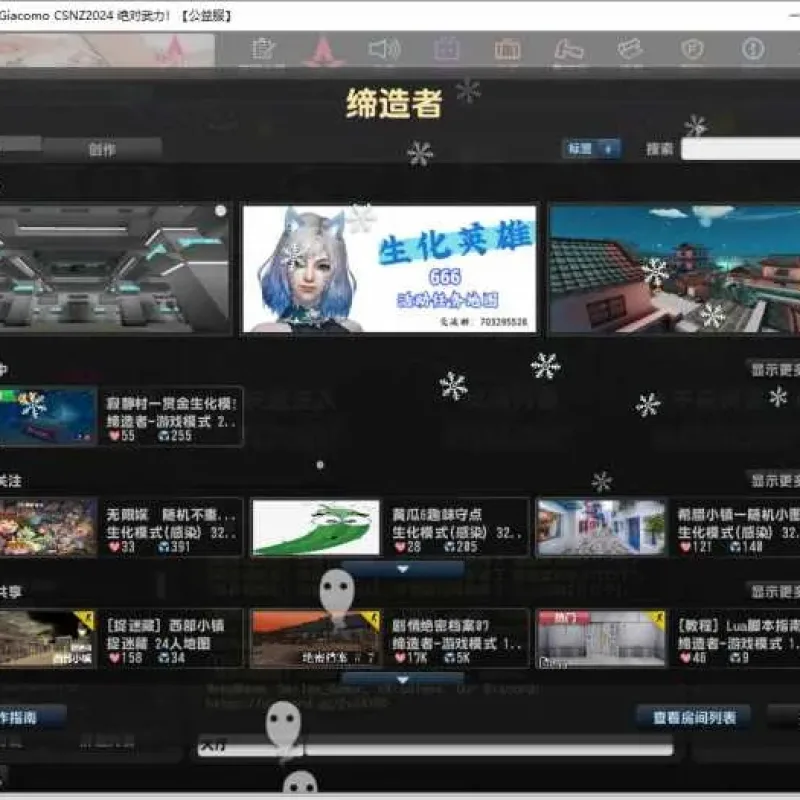Open the 生化英雄 666 featured banner
Viewport: 800px width, 800px height.
pos(389,269)
